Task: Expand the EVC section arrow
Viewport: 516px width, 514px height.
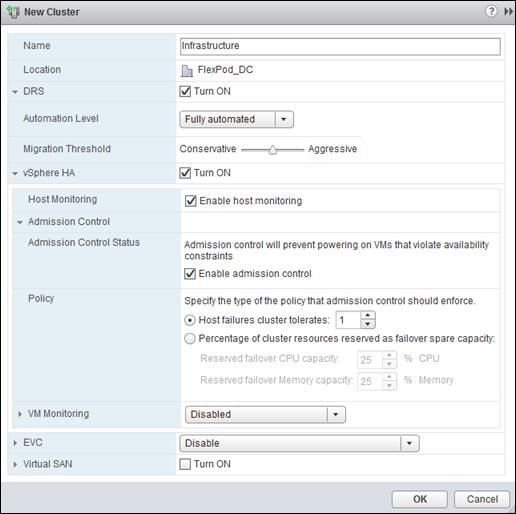Action: click(15, 443)
